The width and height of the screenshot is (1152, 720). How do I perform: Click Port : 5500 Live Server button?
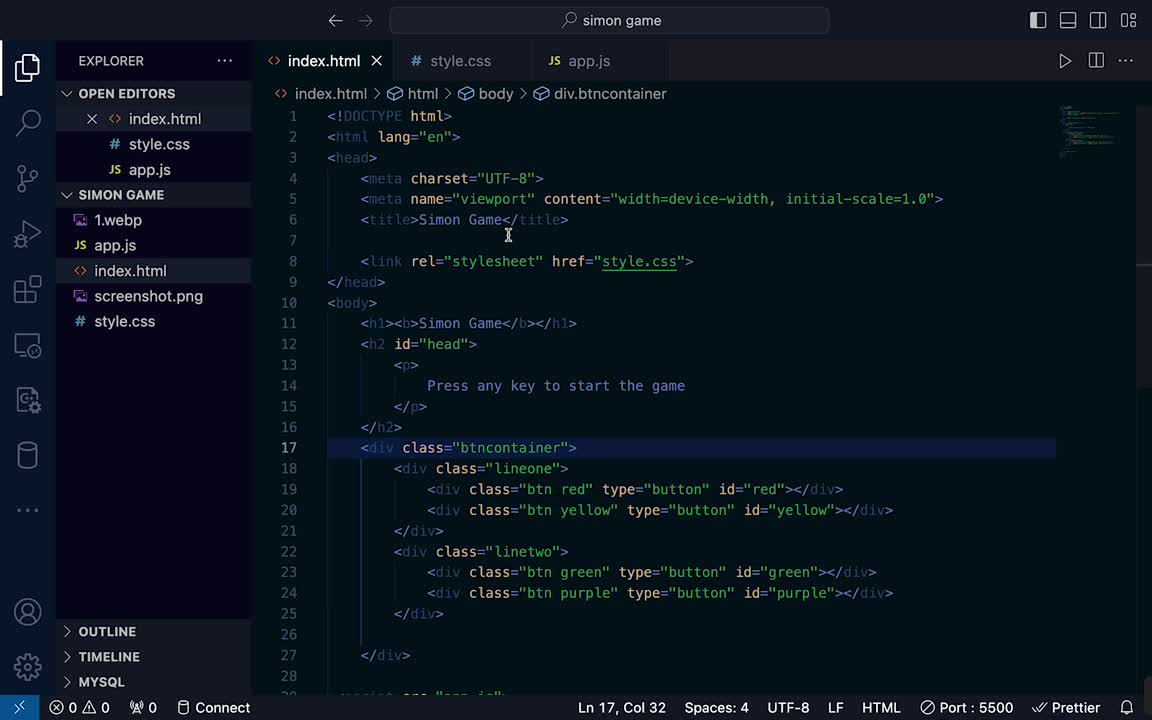[966, 707]
